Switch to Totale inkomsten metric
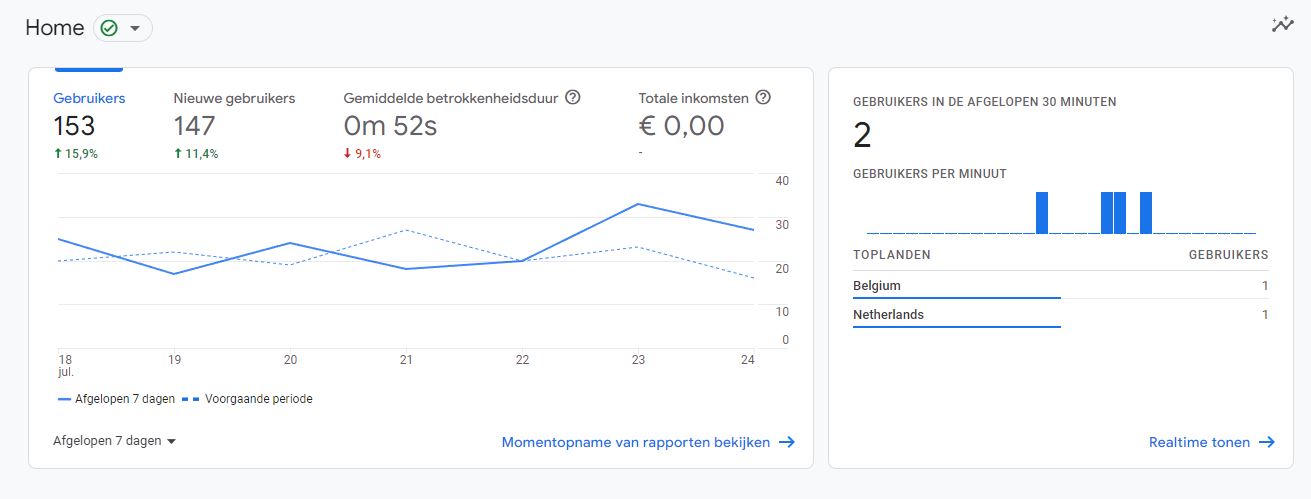Image resolution: width=1311 pixels, height=499 pixels. tap(706, 124)
